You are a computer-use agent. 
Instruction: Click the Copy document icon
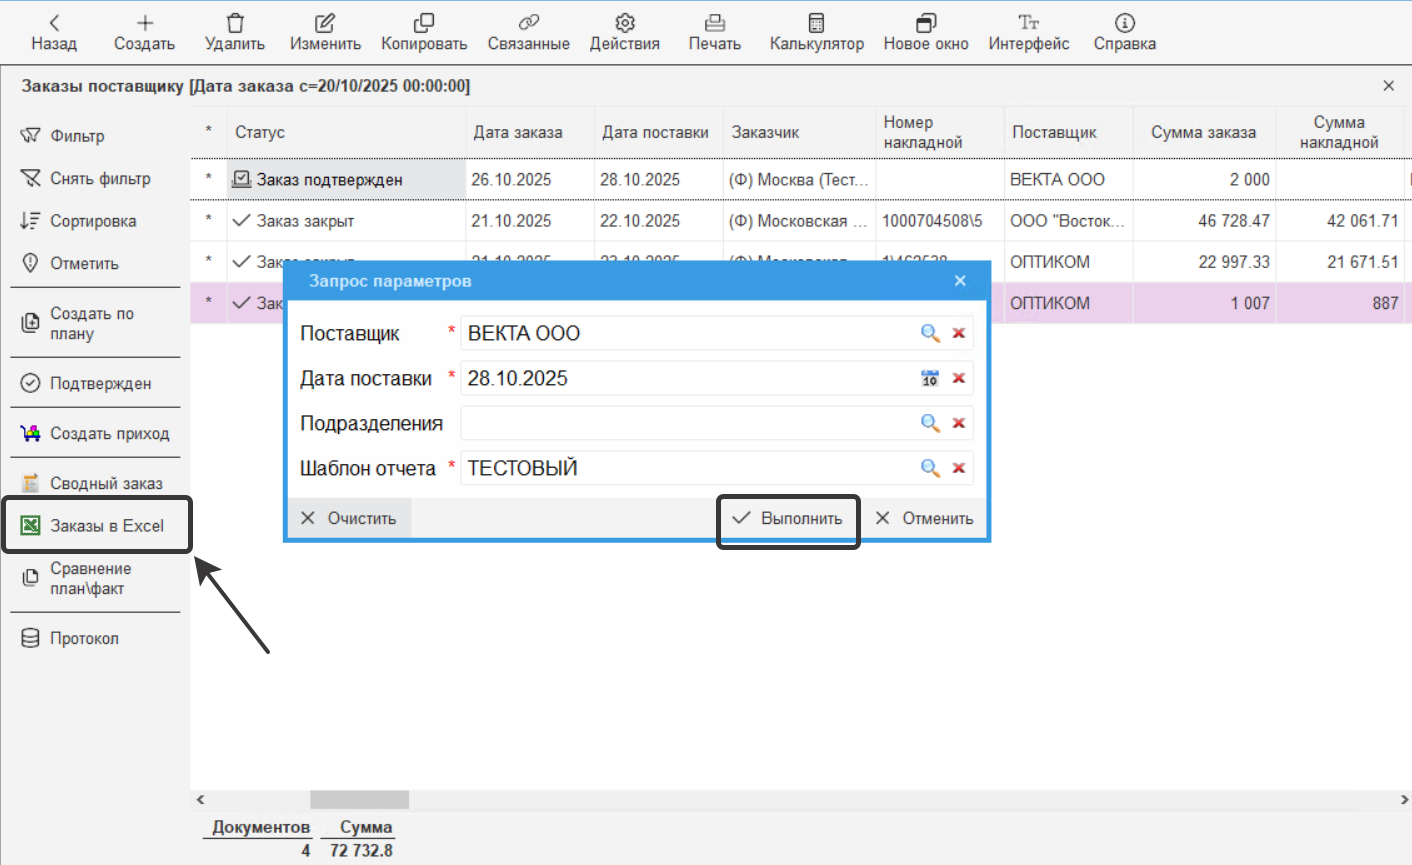(x=424, y=23)
